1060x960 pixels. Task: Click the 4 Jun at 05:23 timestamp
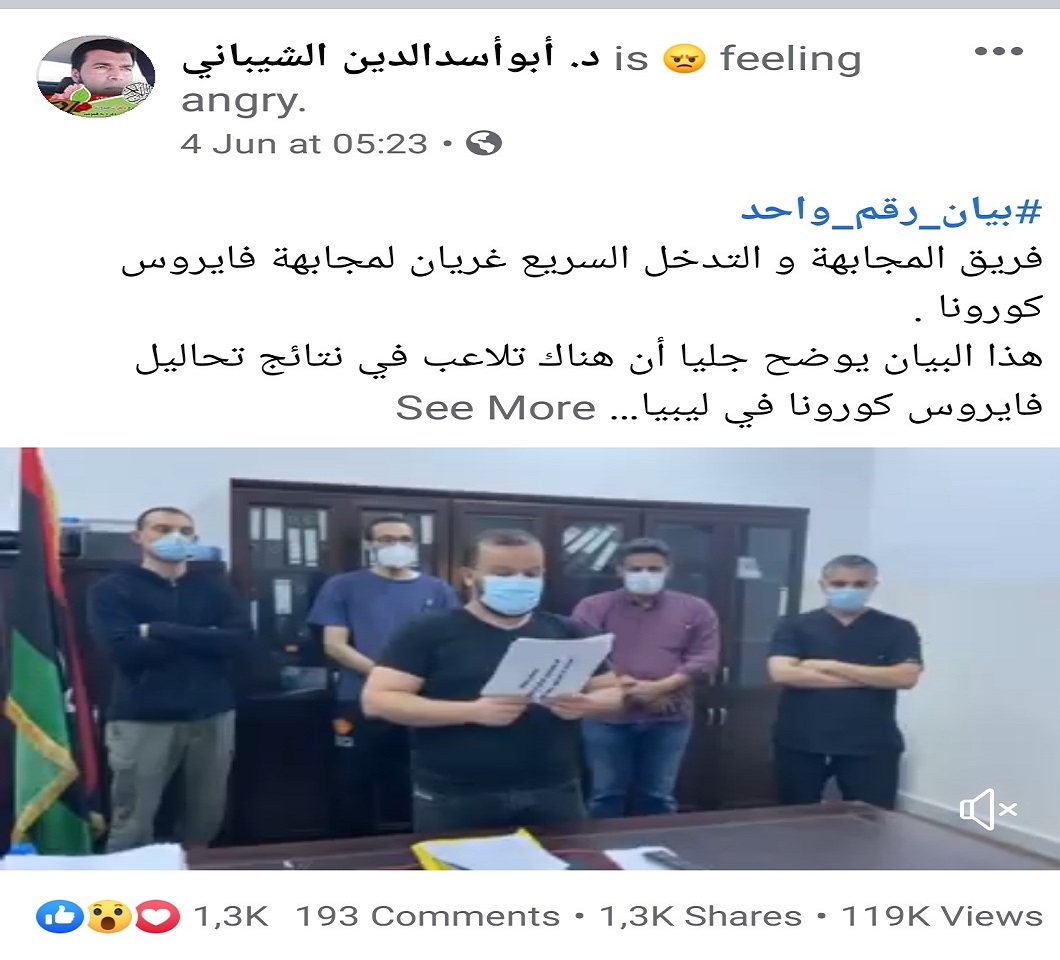(304, 144)
